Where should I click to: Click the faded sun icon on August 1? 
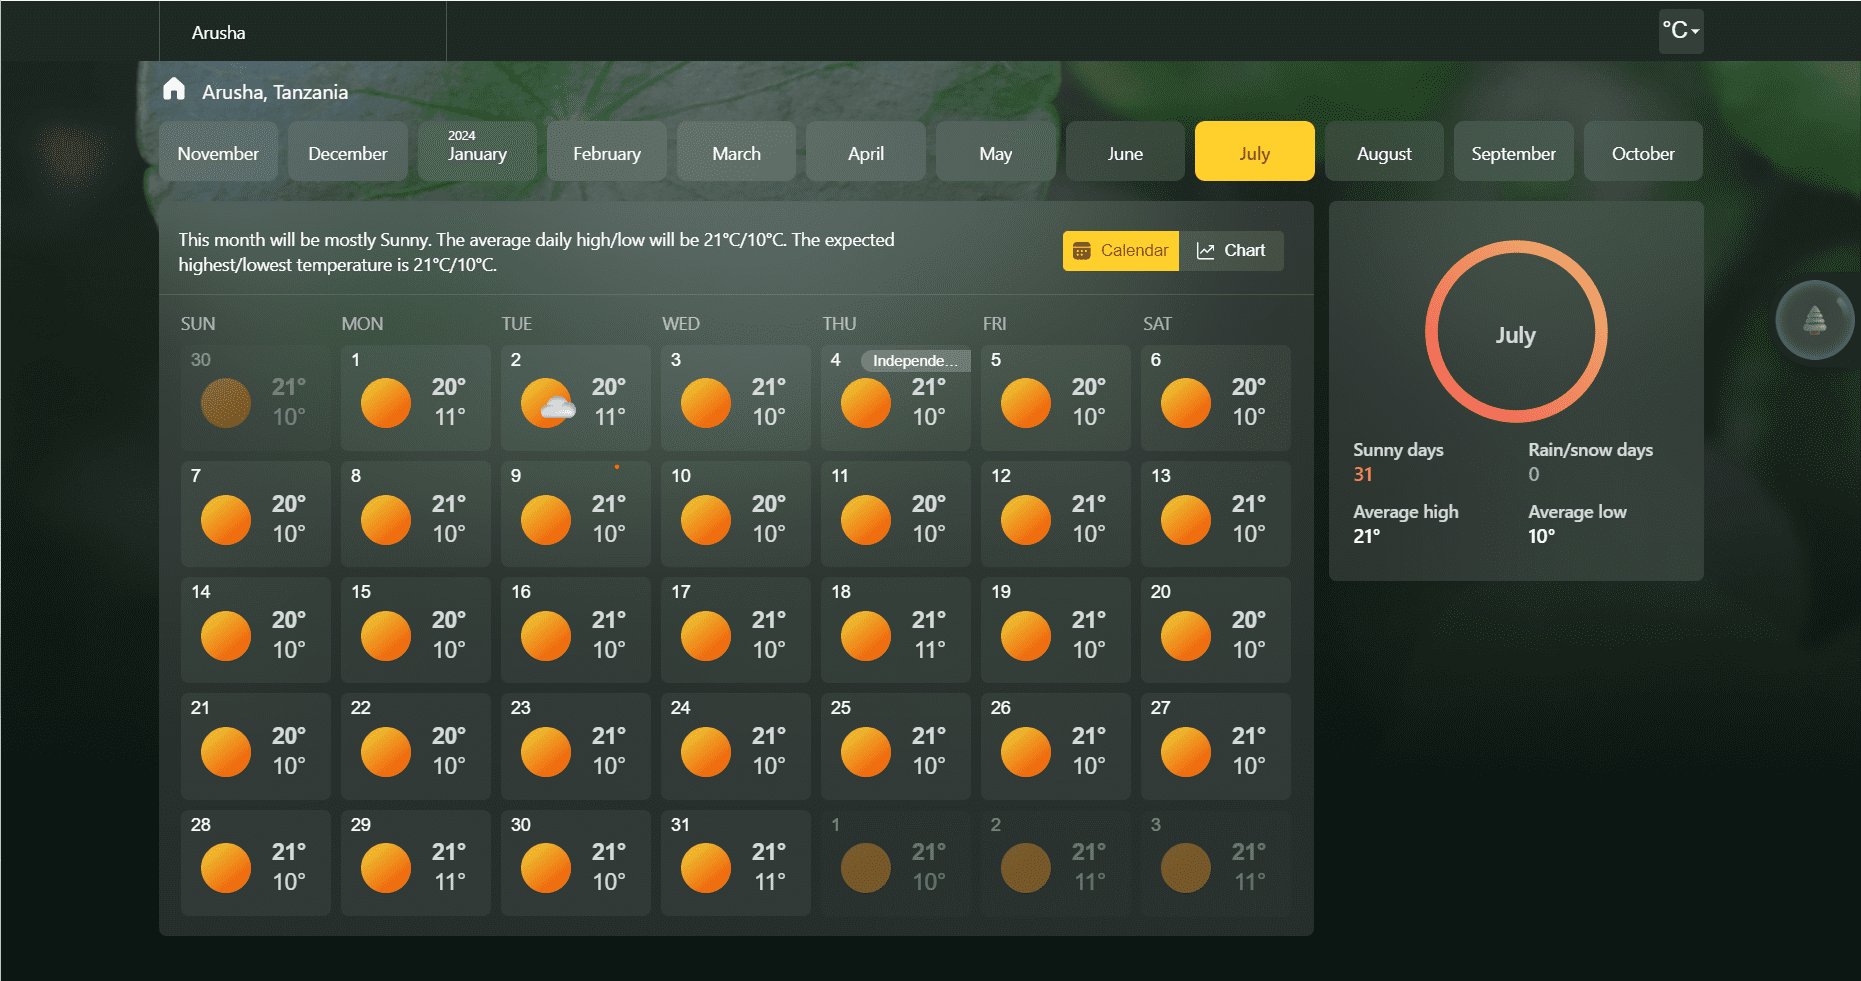(865, 868)
